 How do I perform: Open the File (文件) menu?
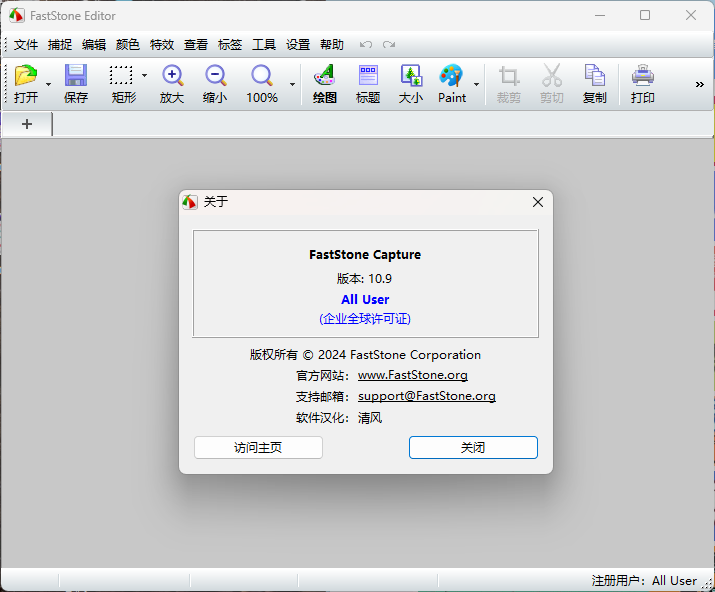(26, 45)
